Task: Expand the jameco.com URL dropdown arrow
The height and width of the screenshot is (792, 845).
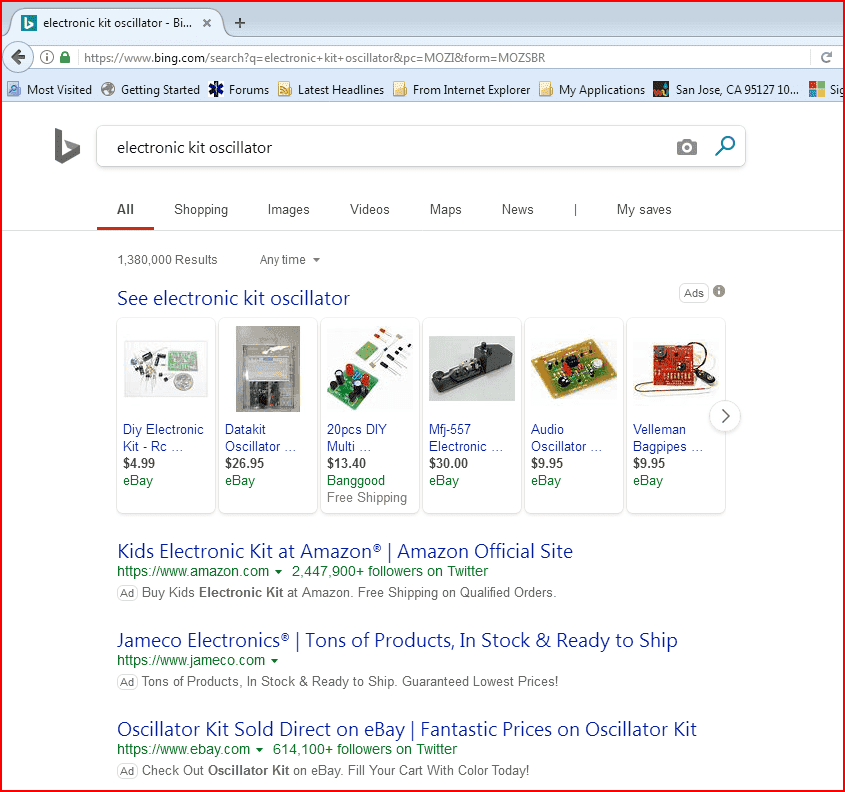Action: pyautogui.click(x=274, y=661)
